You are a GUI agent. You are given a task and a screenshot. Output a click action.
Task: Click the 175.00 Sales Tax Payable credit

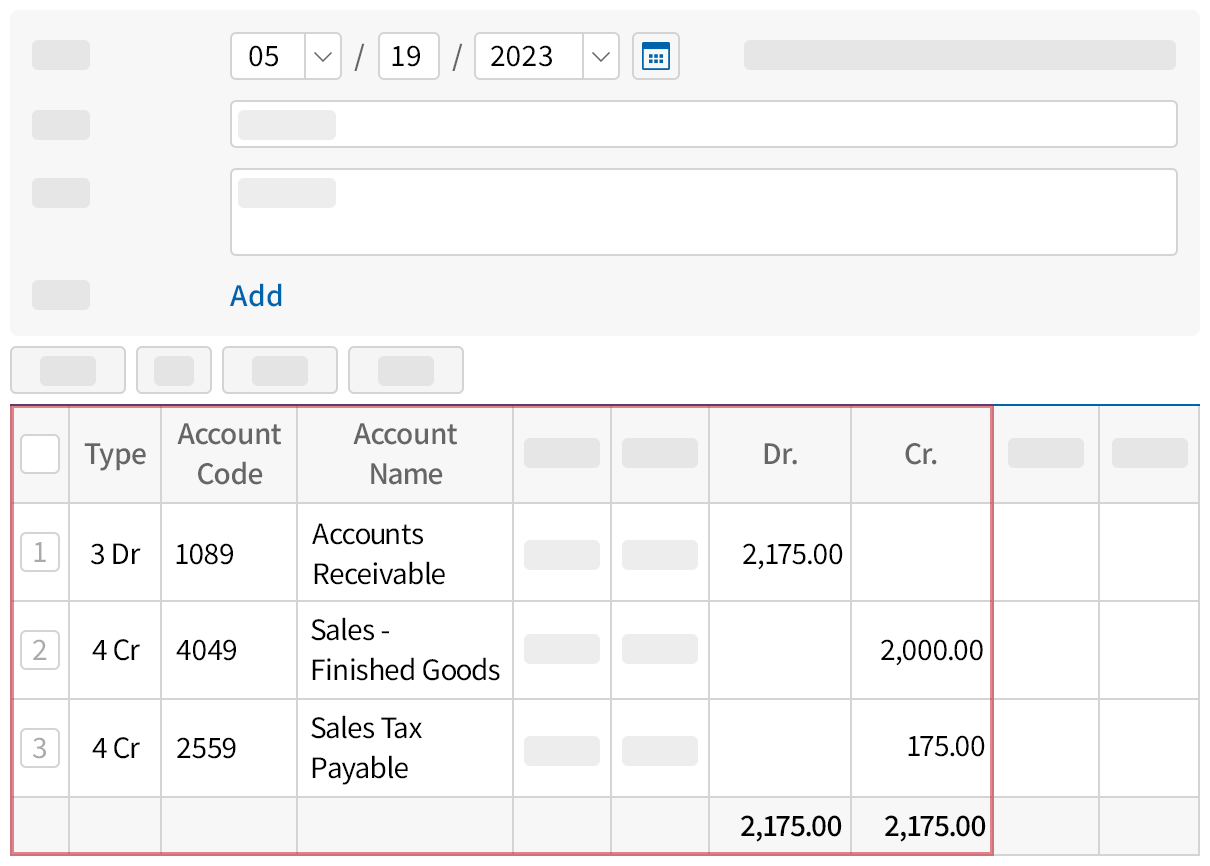pyautogui.click(x=944, y=747)
